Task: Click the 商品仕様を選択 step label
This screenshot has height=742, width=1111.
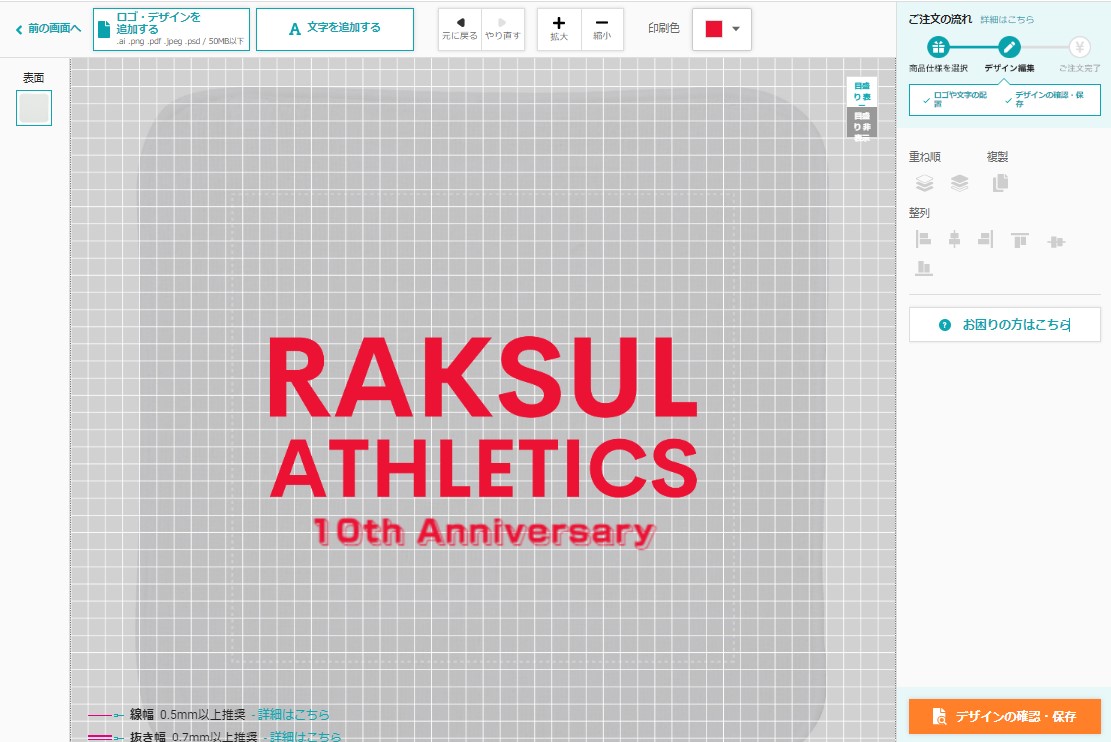Action: [938, 68]
